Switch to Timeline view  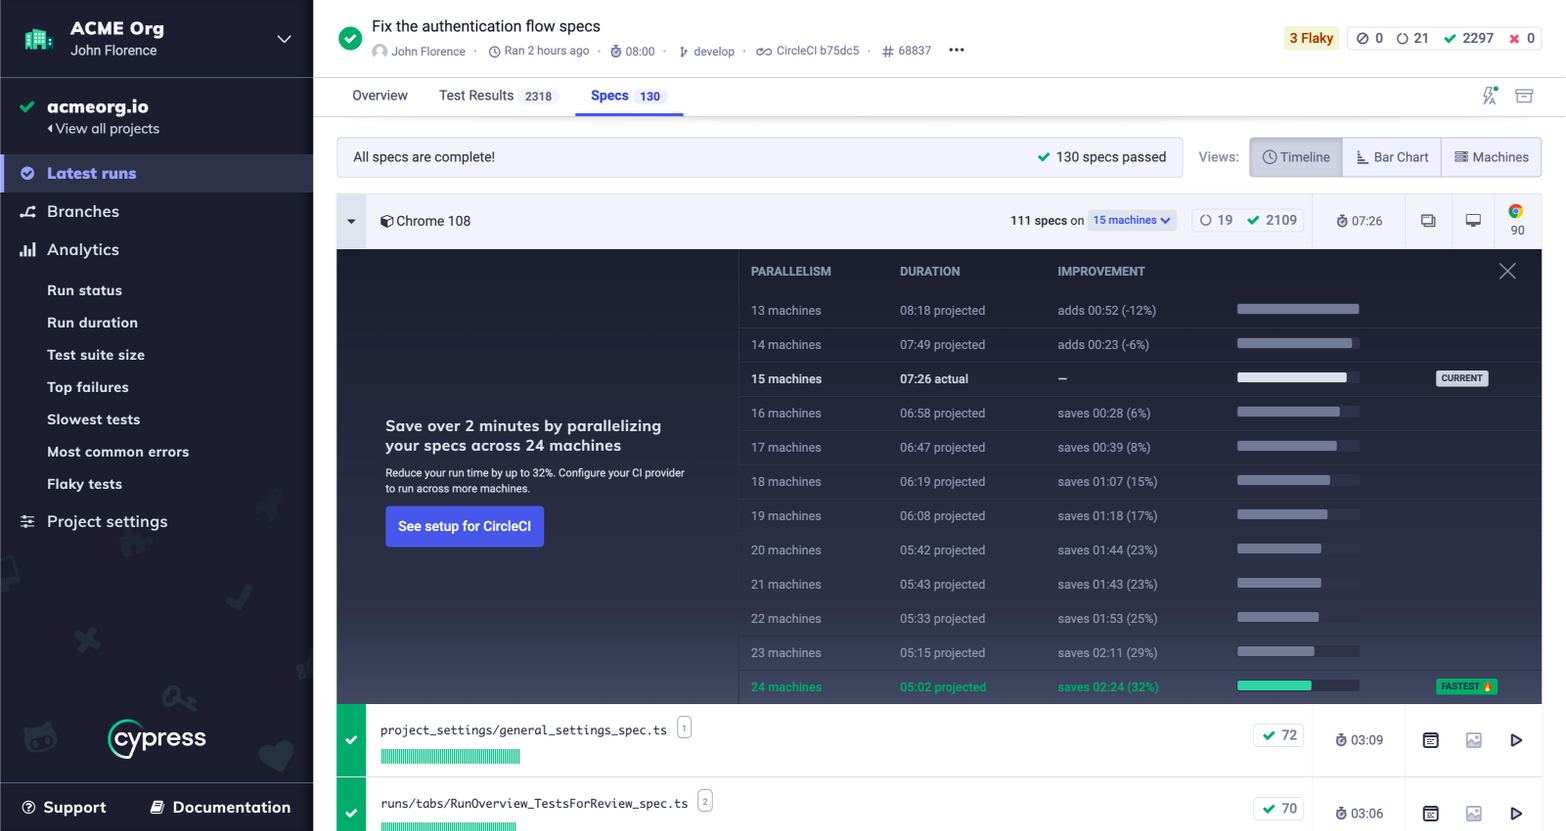click(1296, 157)
